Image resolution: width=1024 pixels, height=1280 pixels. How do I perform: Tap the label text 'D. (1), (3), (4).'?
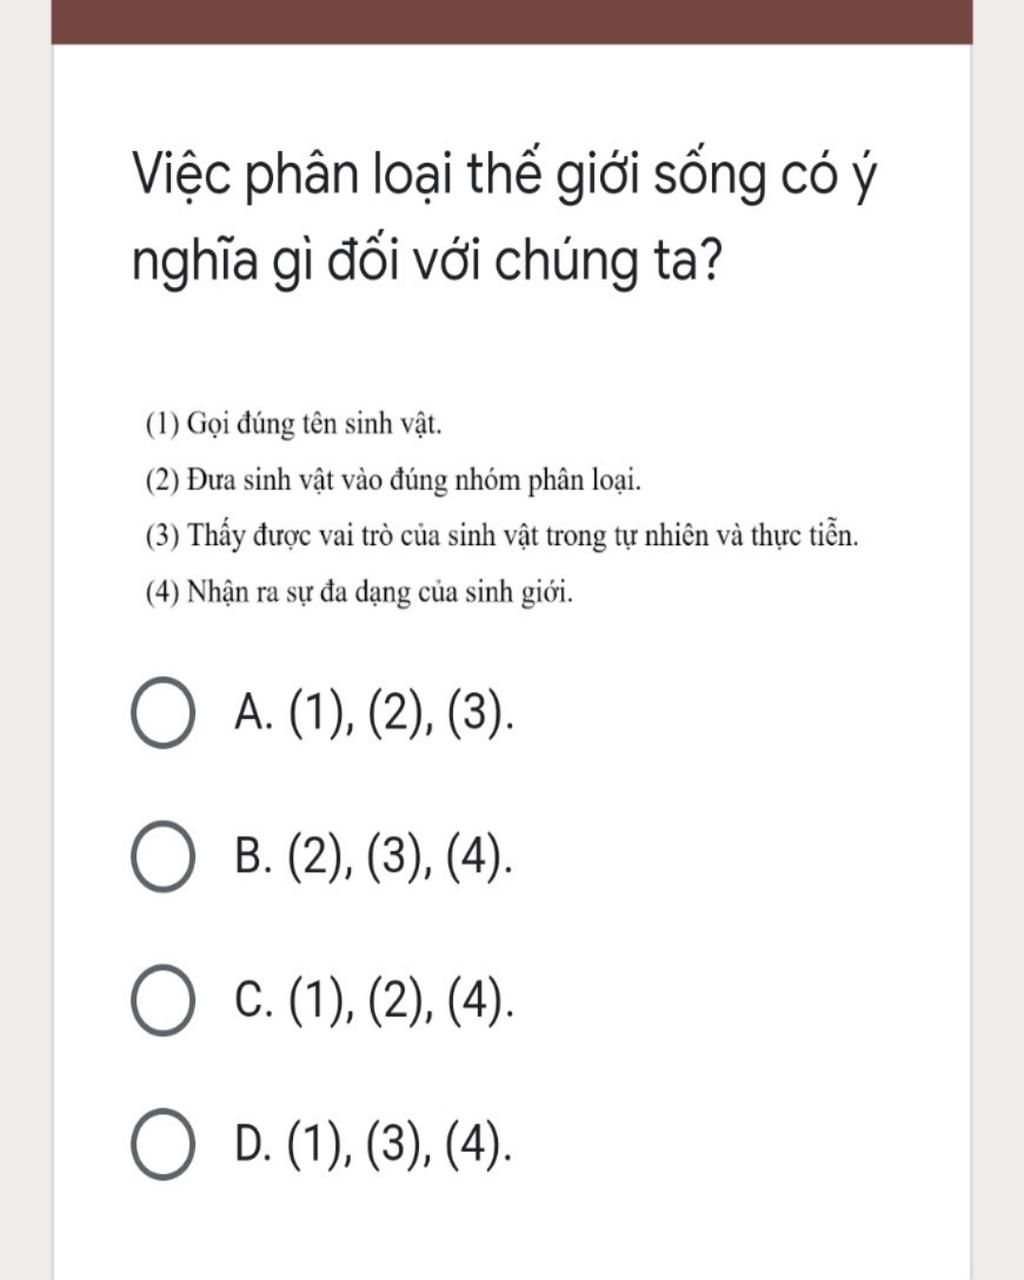click(x=375, y=1146)
